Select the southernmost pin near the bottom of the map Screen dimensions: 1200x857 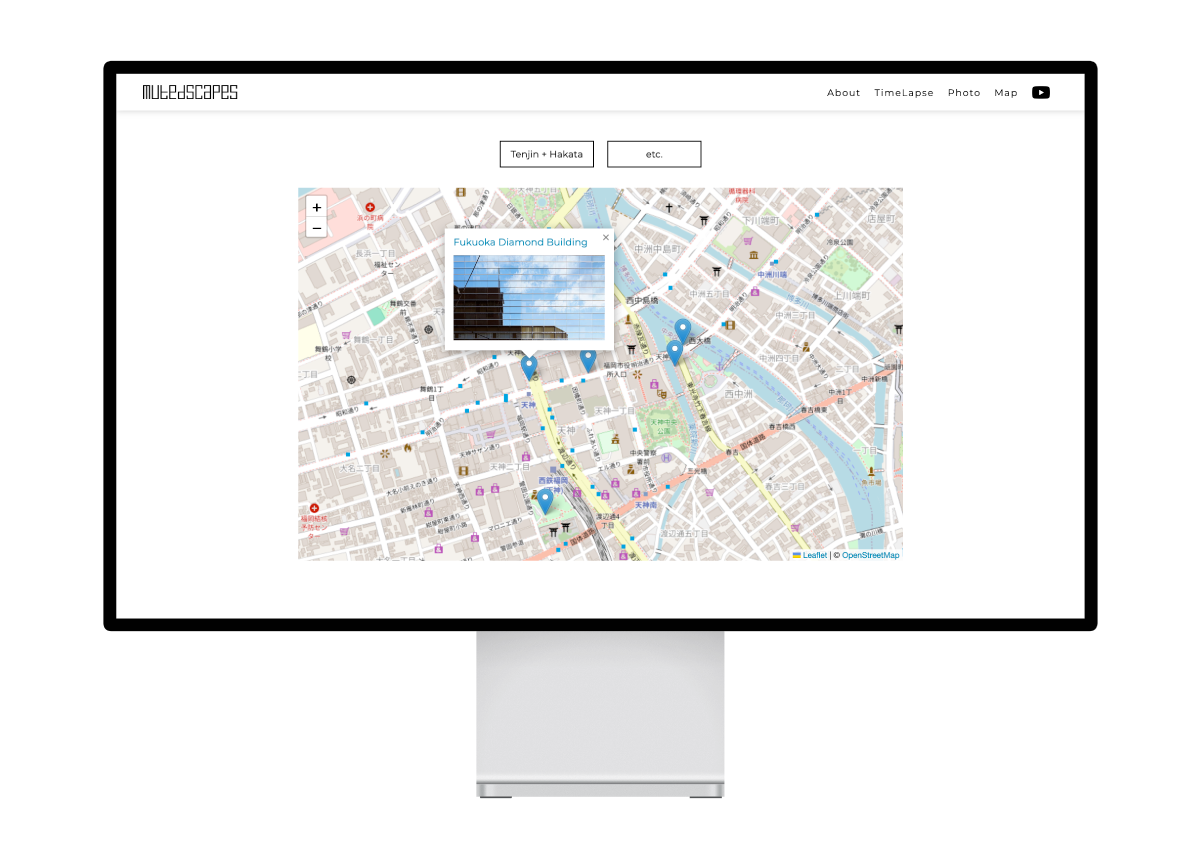[x=545, y=500]
